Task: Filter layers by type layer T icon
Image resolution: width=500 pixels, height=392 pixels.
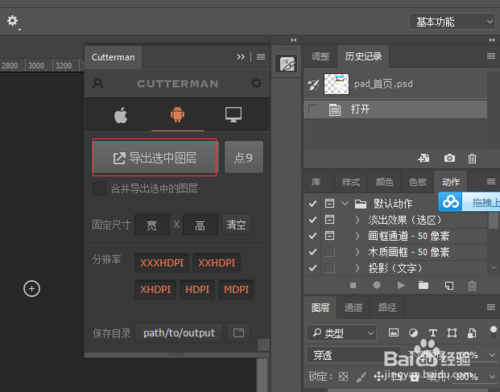Action: tap(433, 333)
